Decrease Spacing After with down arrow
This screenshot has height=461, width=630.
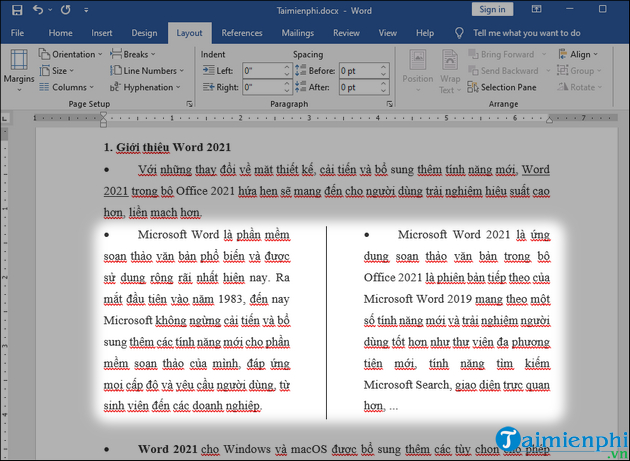coord(383,91)
